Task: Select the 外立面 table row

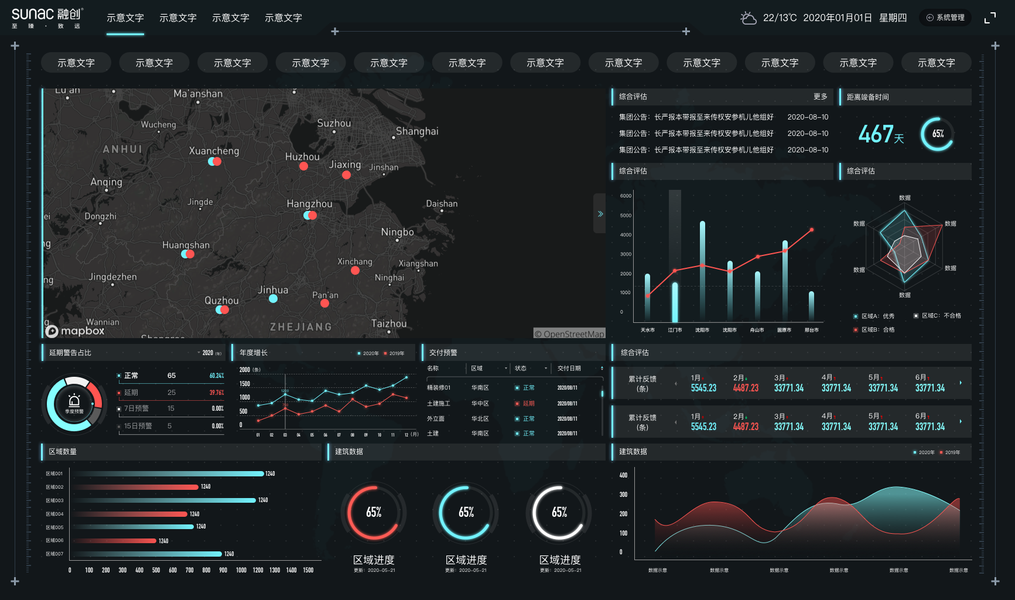Action: coord(513,419)
